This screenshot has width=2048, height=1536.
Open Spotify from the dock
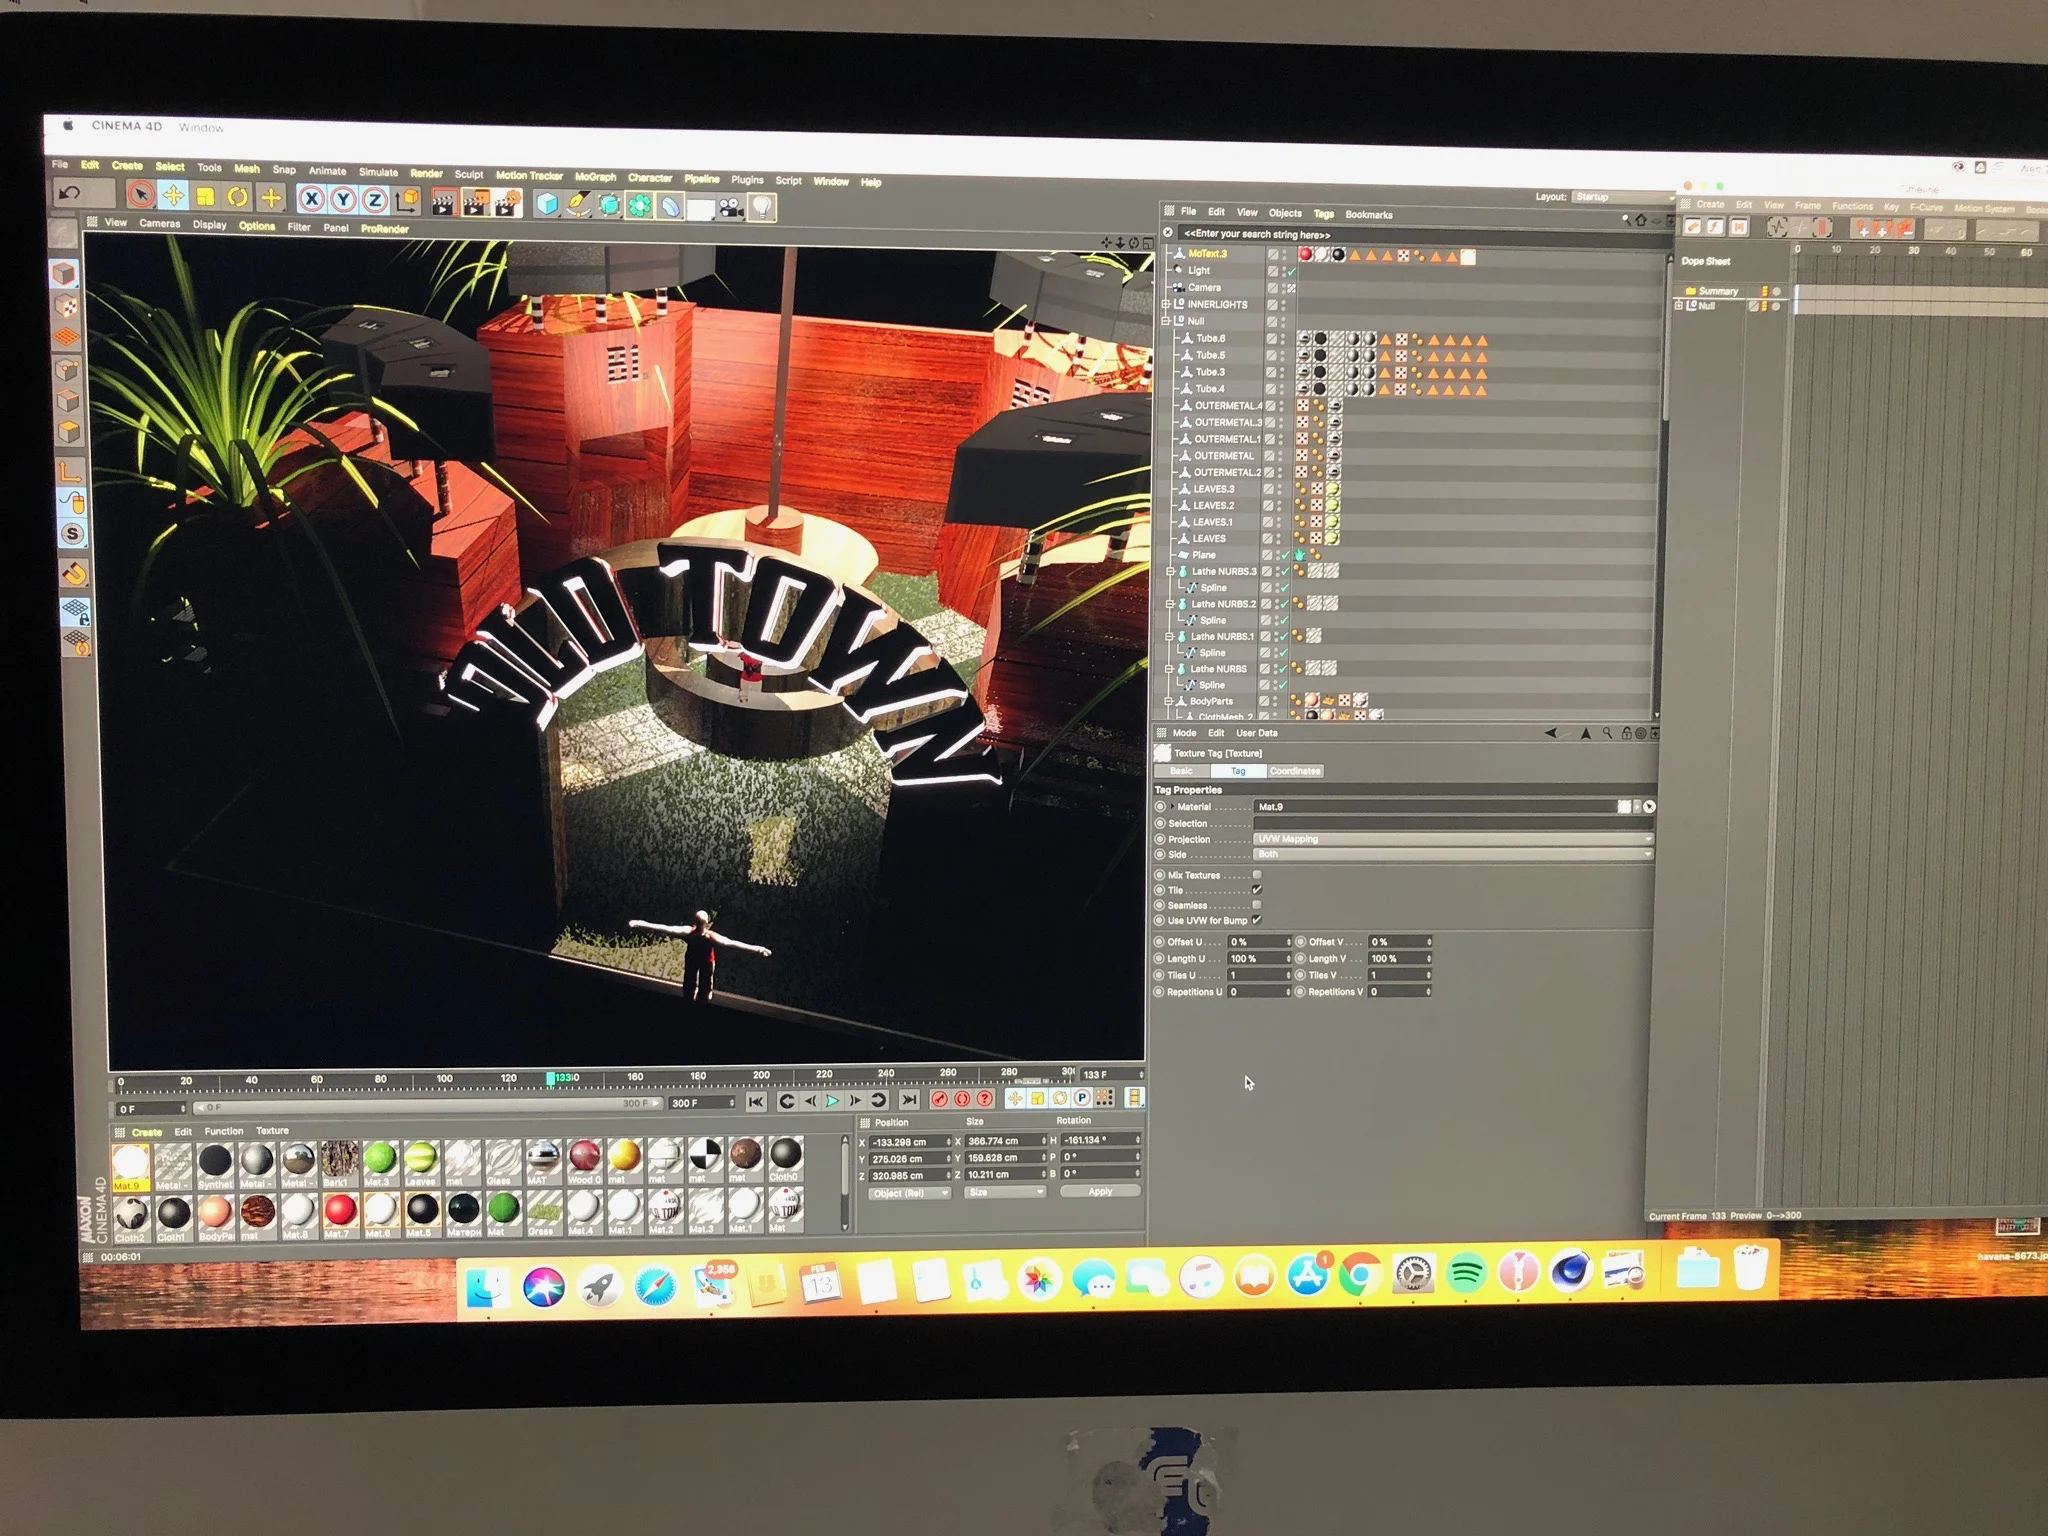tap(1465, 1274)
